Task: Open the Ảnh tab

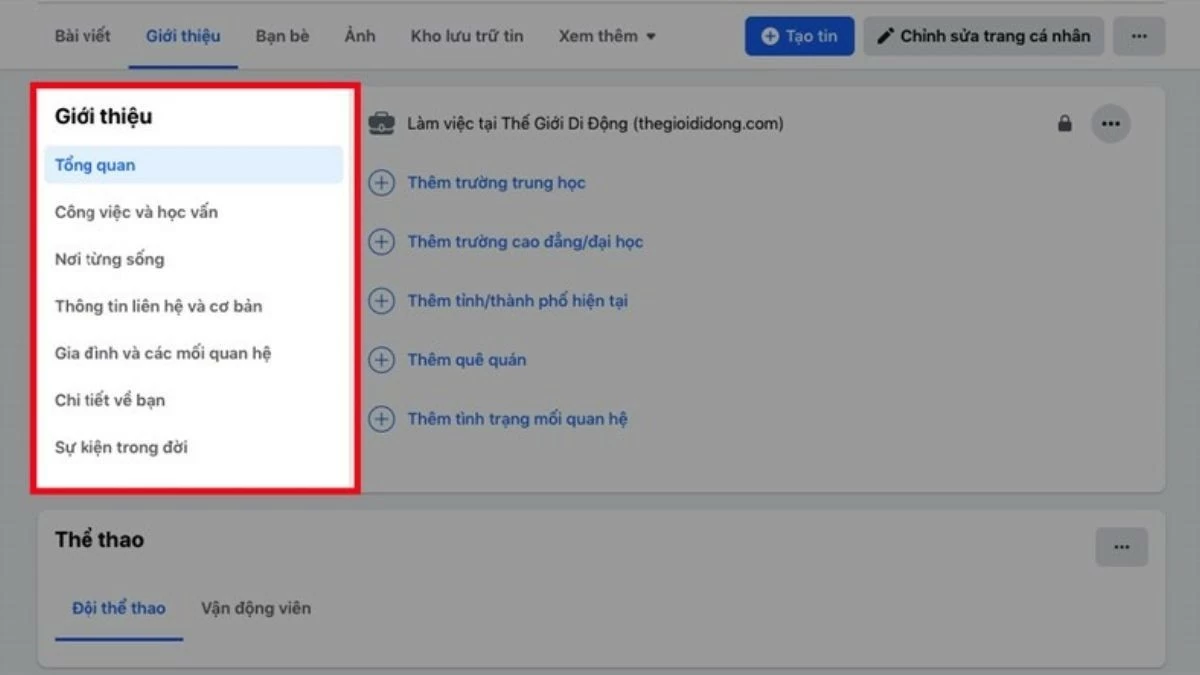Action: tap(359, 35)
